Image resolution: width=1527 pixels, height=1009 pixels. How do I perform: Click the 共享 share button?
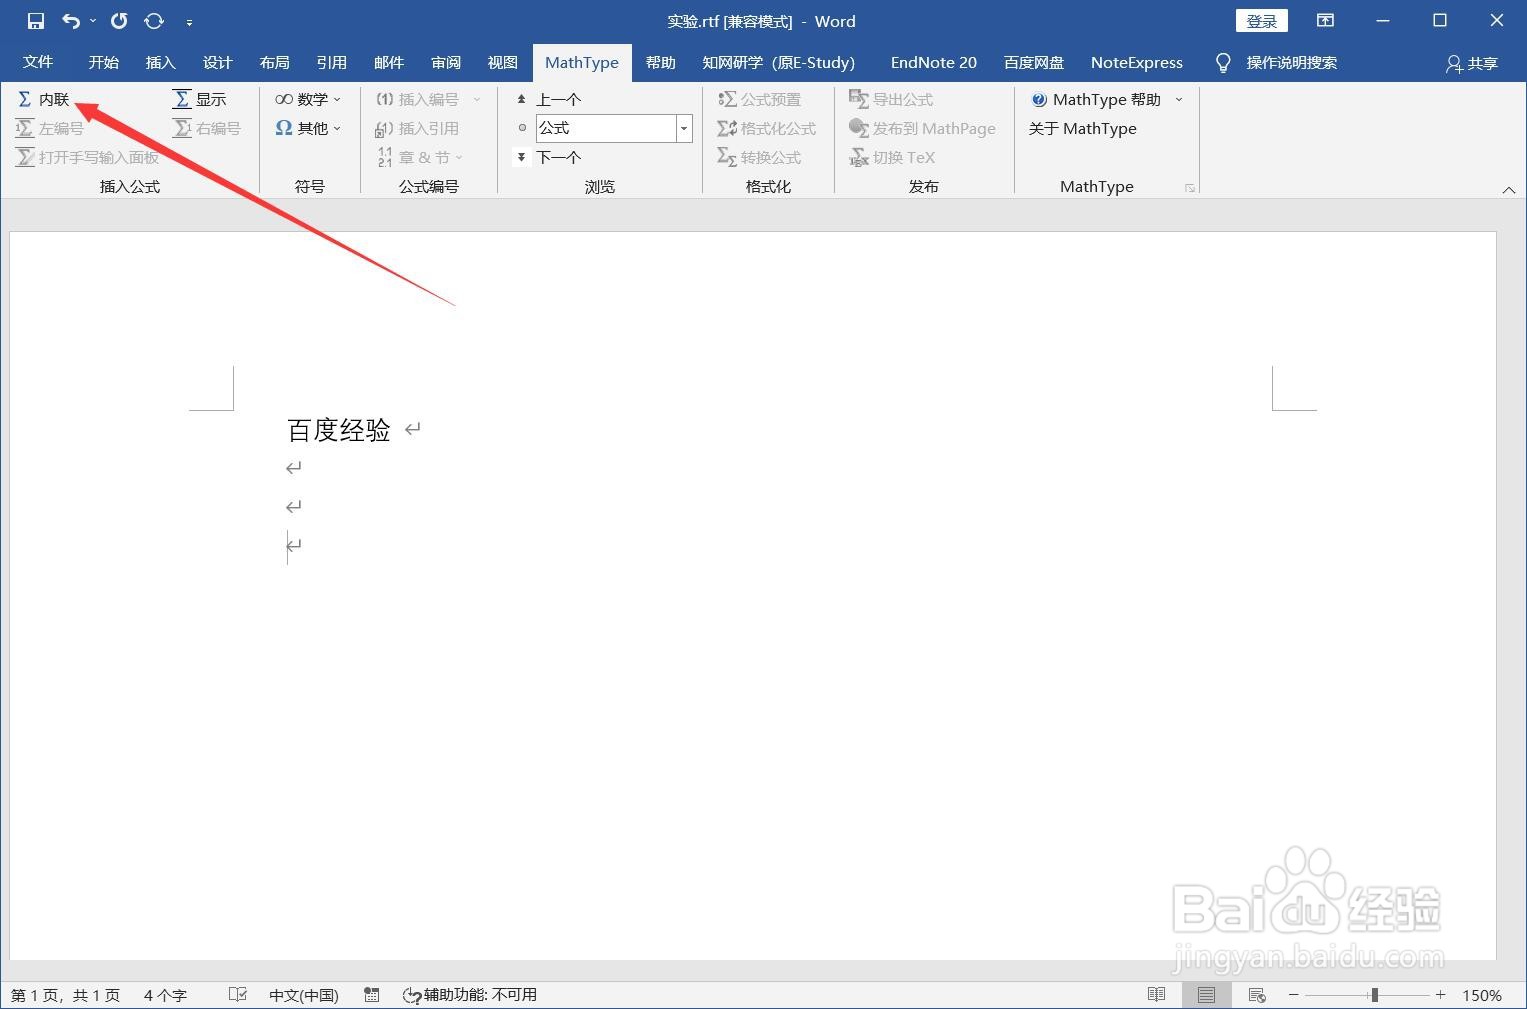1471,63
